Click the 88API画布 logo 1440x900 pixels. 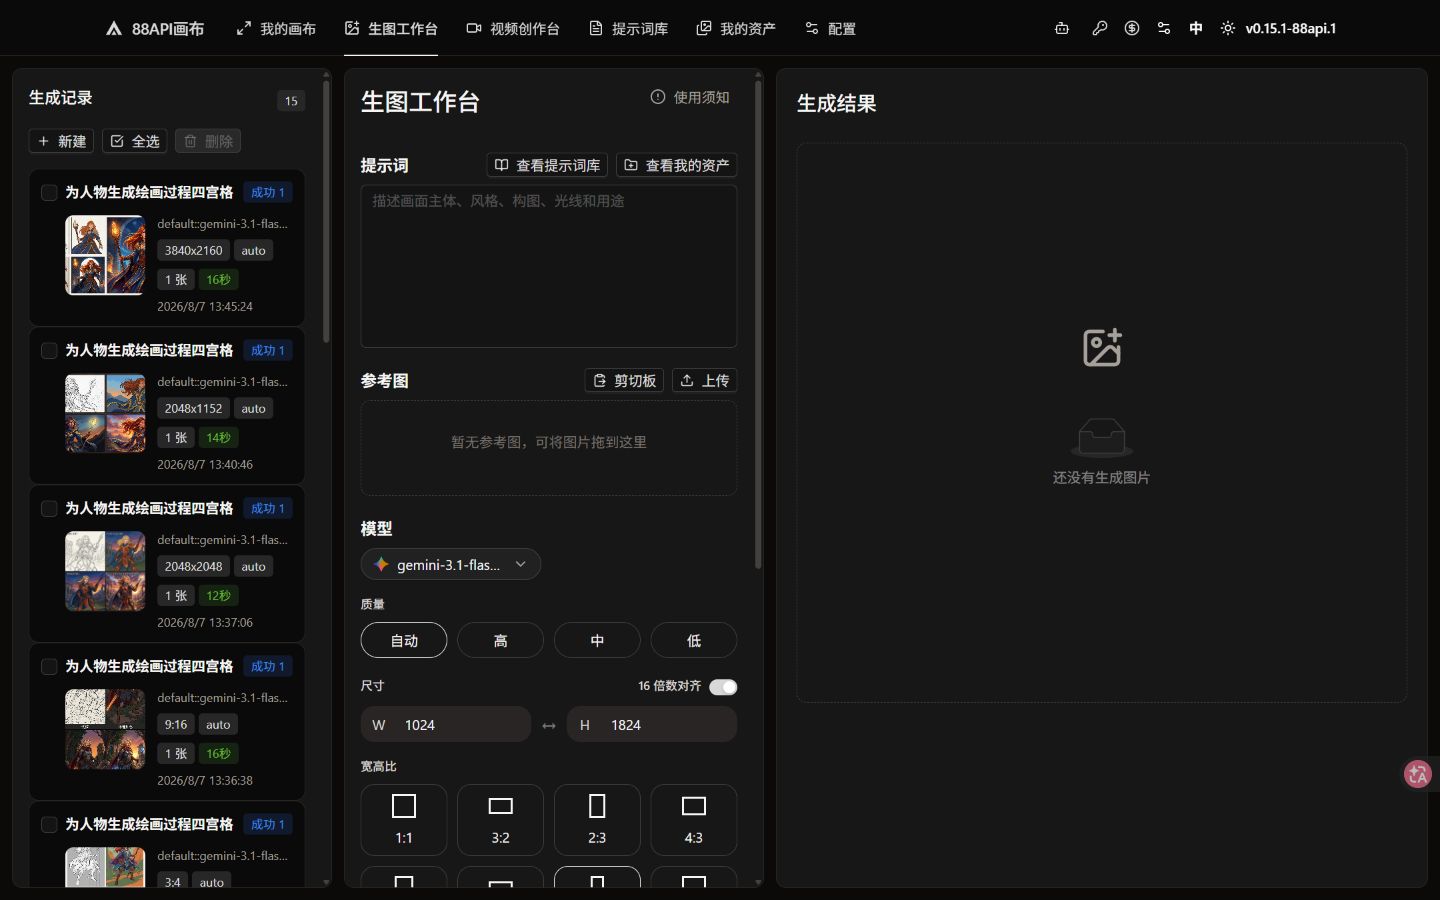155,29
